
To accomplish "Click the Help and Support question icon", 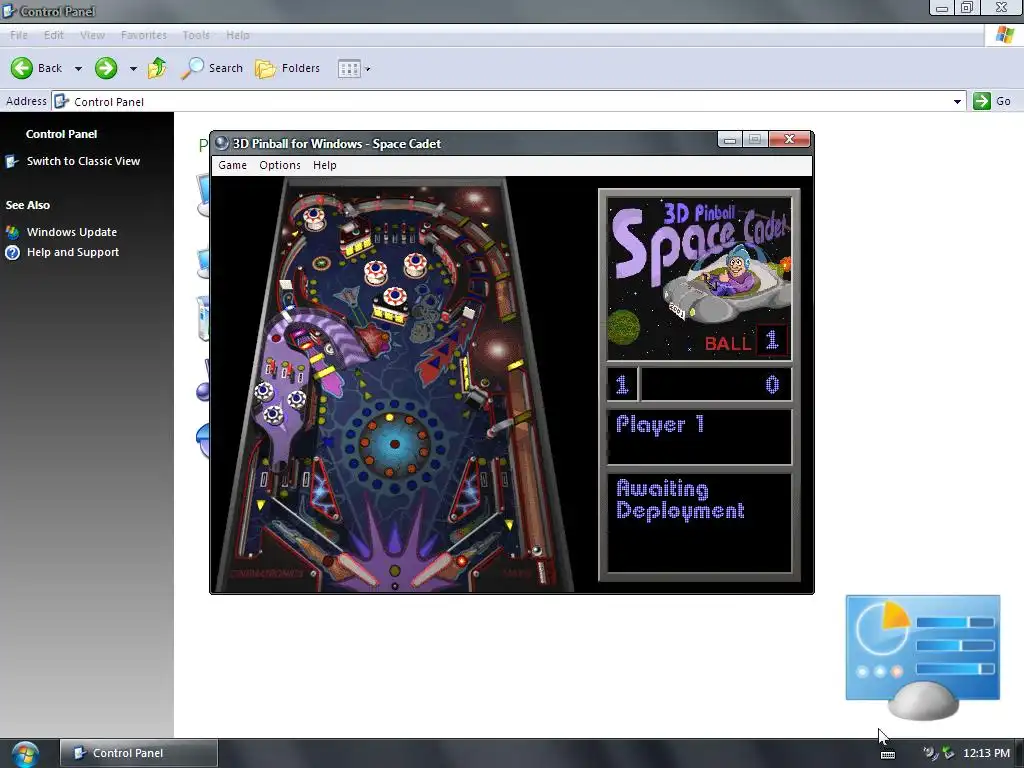I will (x=12, y=252).
